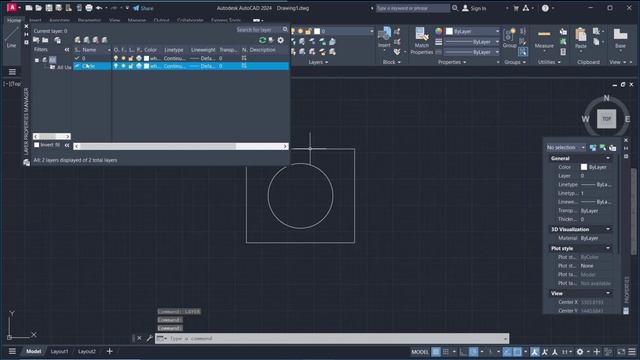Click the New Layer icon

[78, 40]
